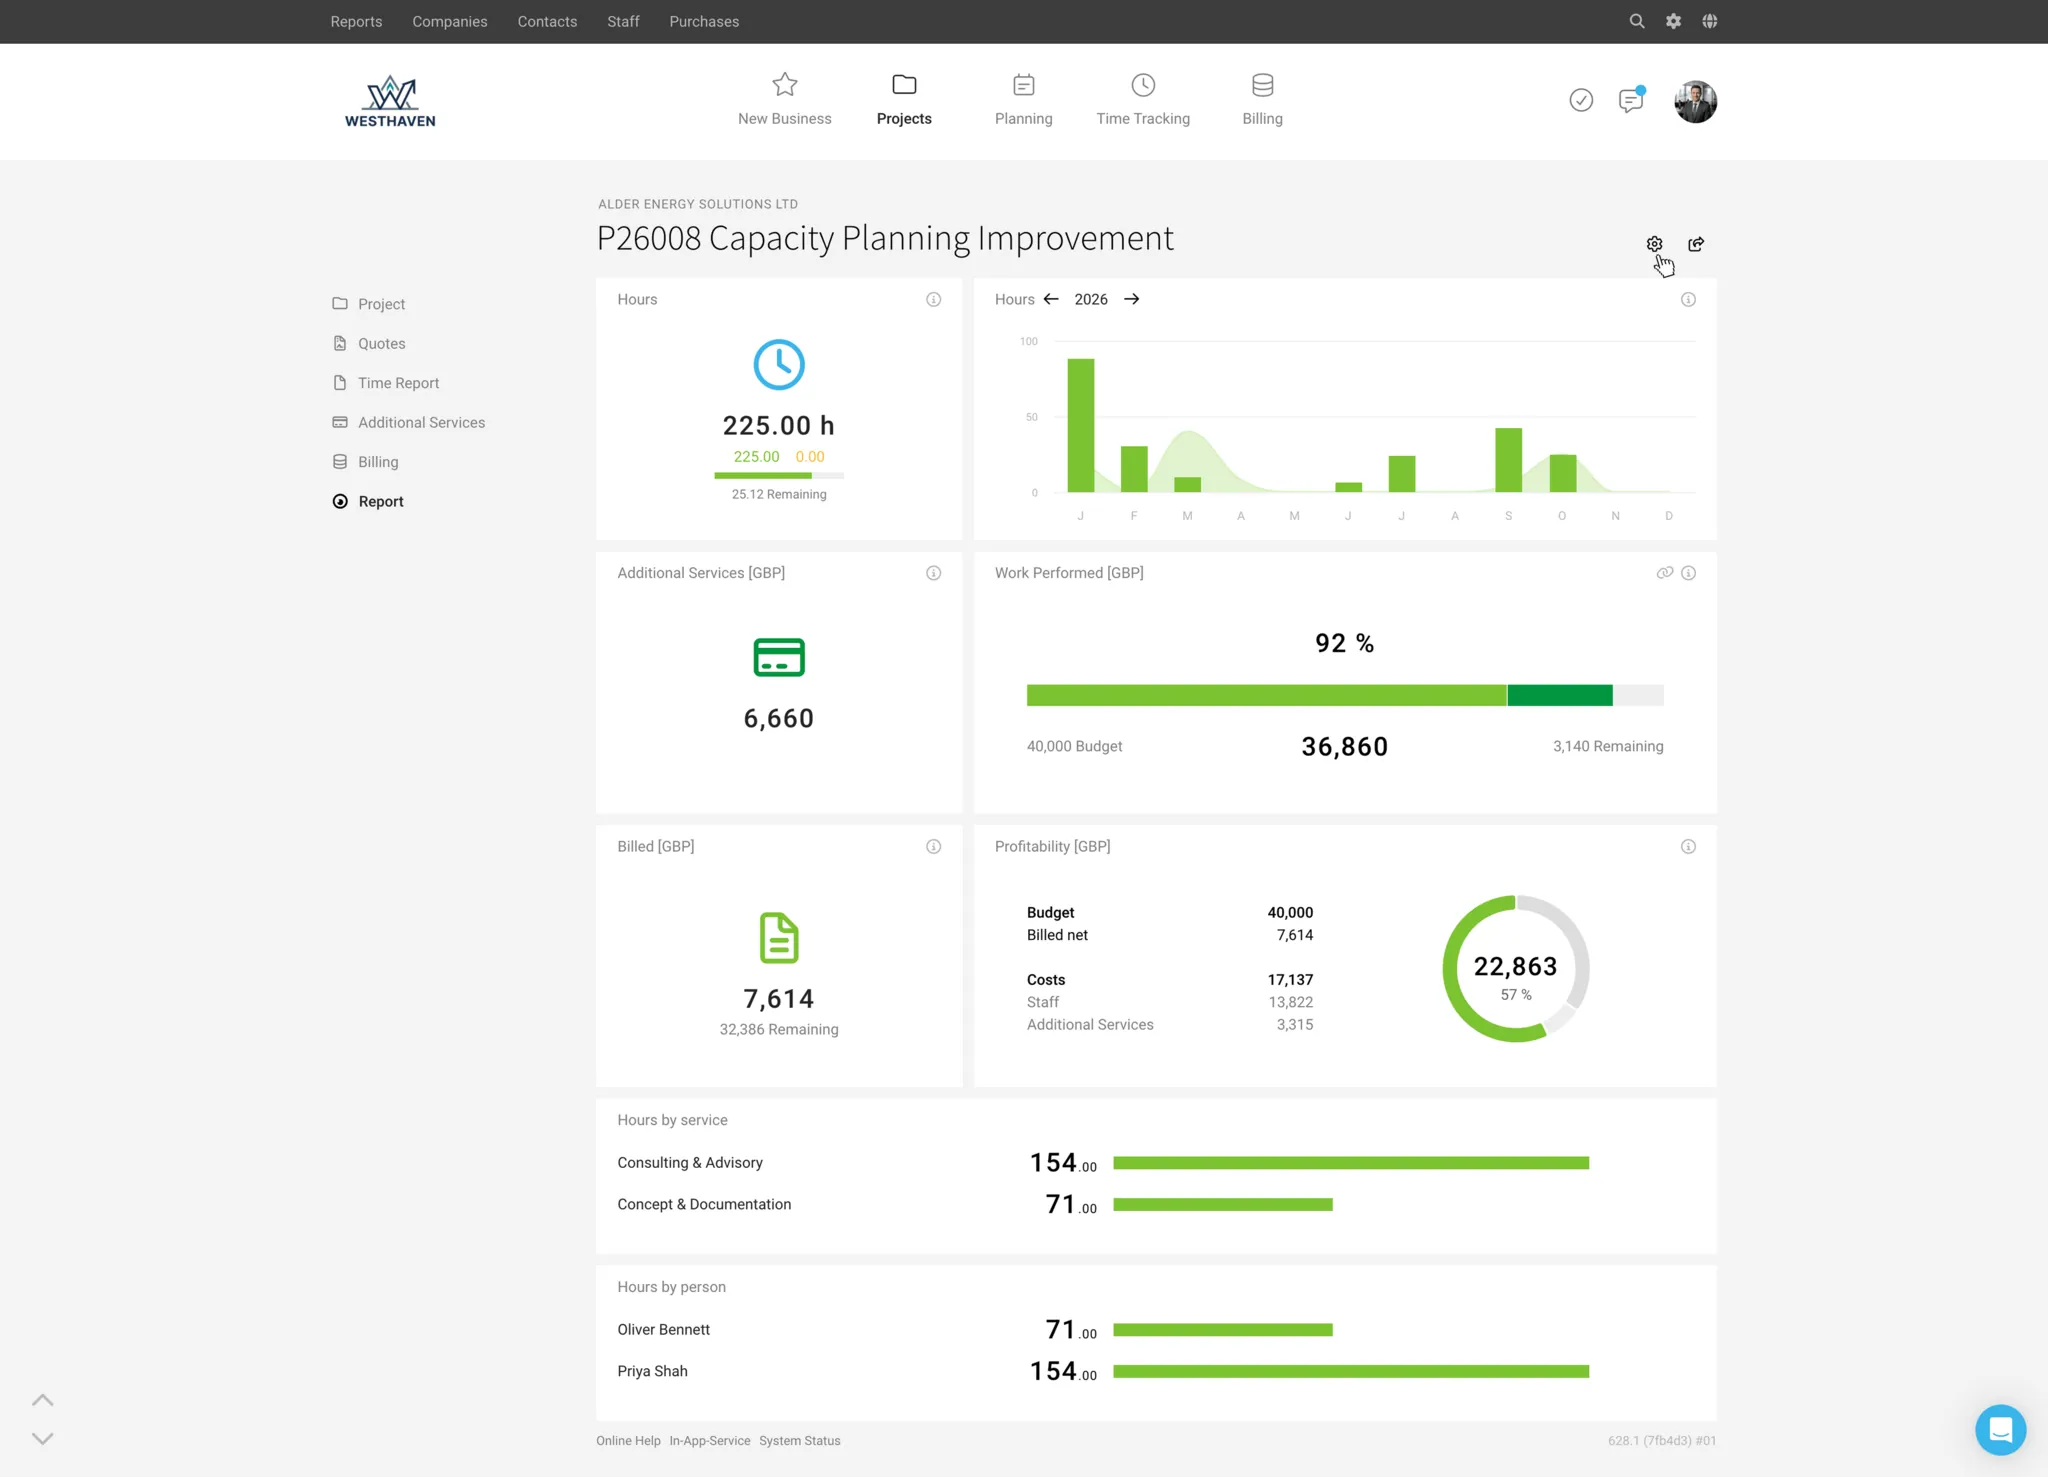Check System Status via footer link

(799, 1440)
